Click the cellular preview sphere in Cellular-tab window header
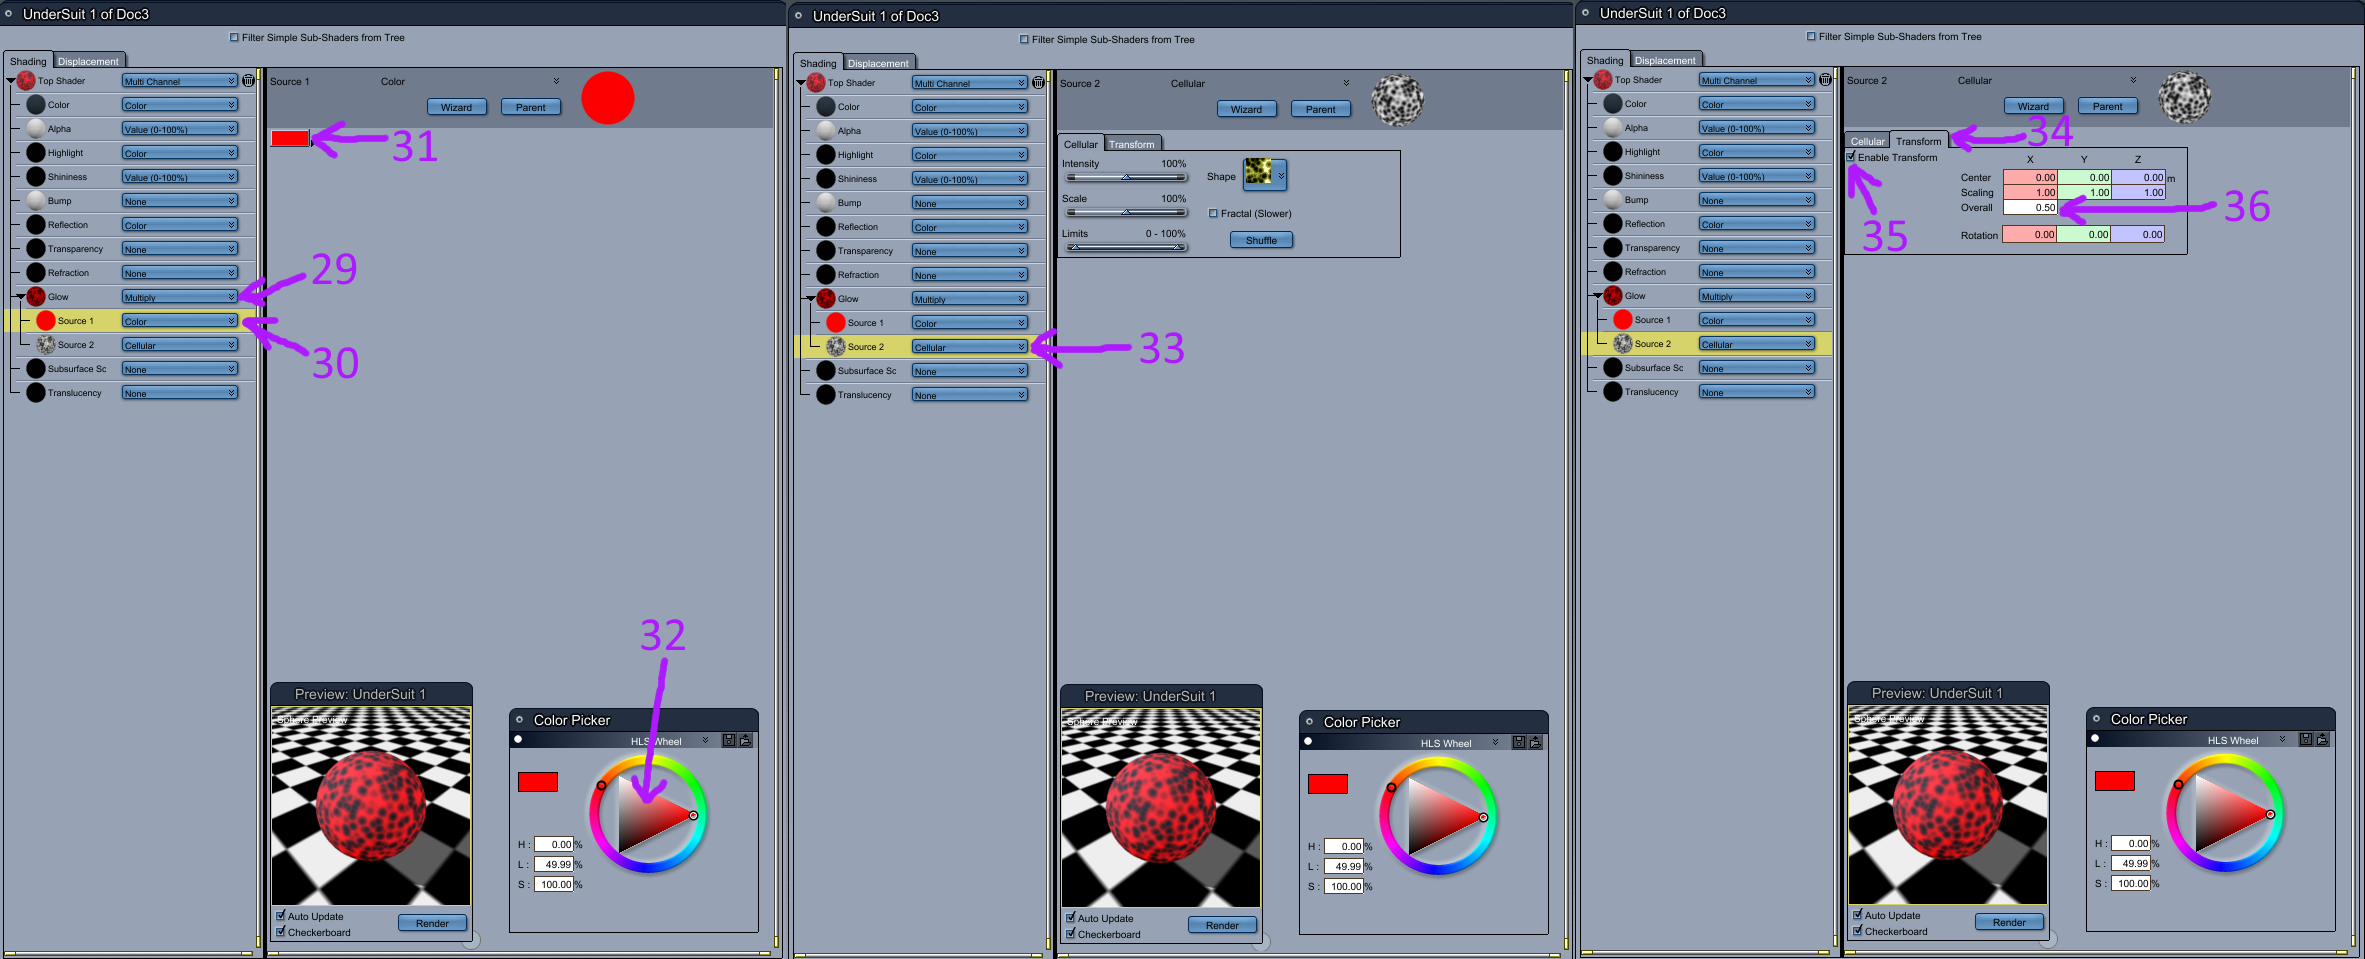Viewport: 2365px width, 959px height. 1397,100
